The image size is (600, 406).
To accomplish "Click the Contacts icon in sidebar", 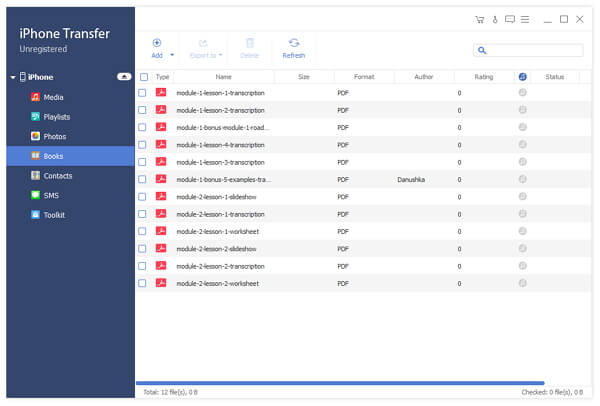I will (35, 175).
